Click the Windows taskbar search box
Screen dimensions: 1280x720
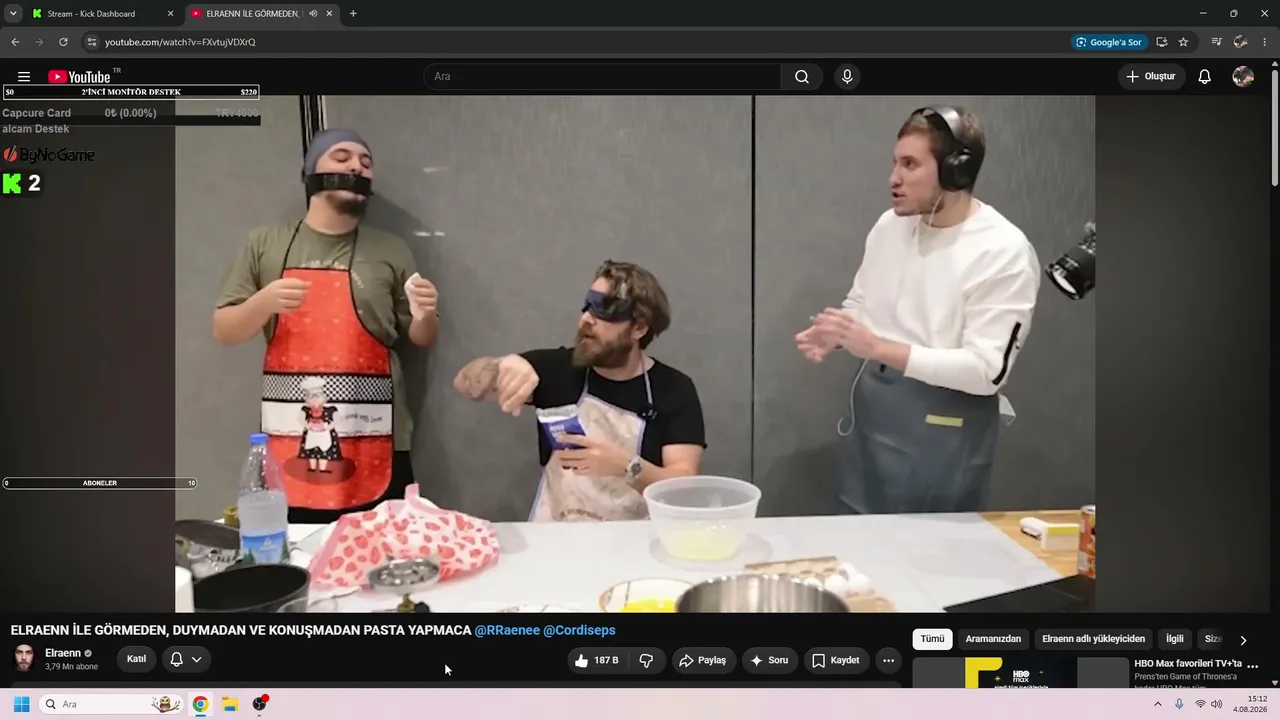point(112,704)
